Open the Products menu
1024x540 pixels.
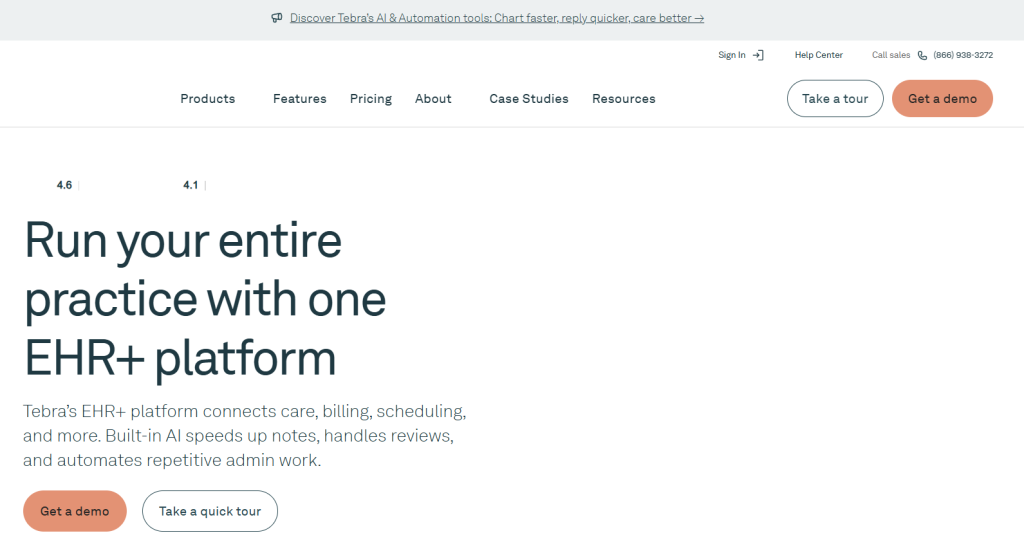pos(208,99)
